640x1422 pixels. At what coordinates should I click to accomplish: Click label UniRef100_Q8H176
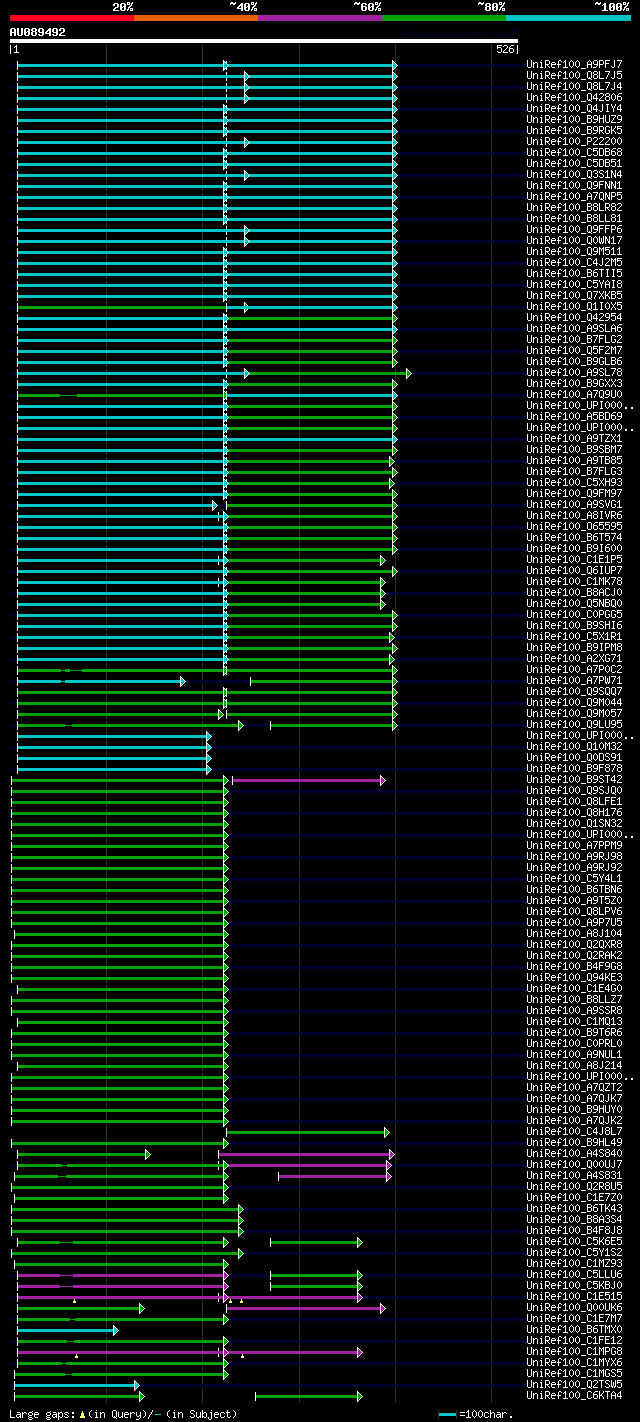(575, 813)
